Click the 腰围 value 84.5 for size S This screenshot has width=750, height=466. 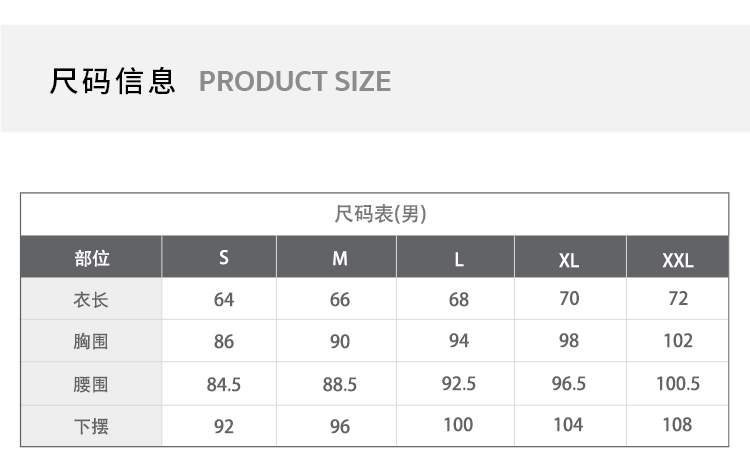pos(224,384)
